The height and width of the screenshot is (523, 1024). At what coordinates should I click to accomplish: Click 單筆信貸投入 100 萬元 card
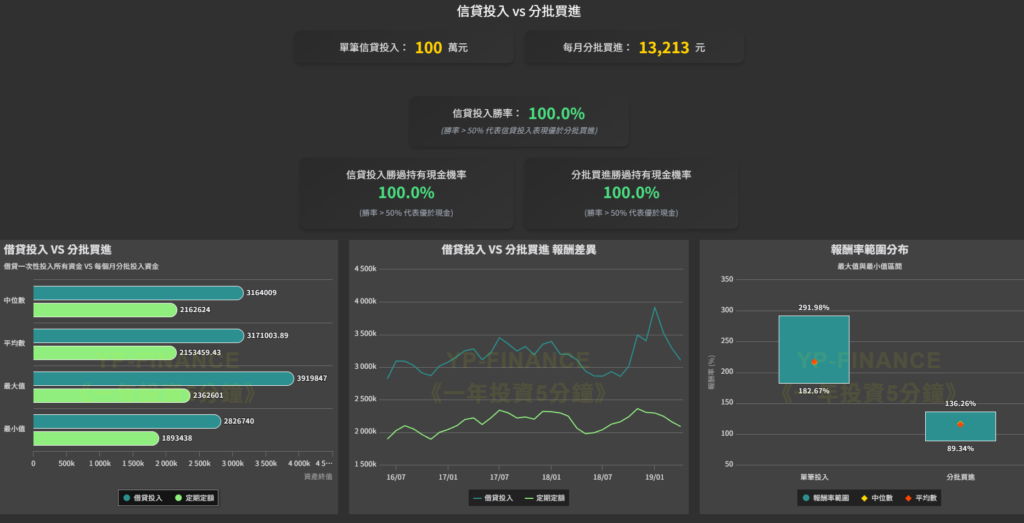[404, 47]
